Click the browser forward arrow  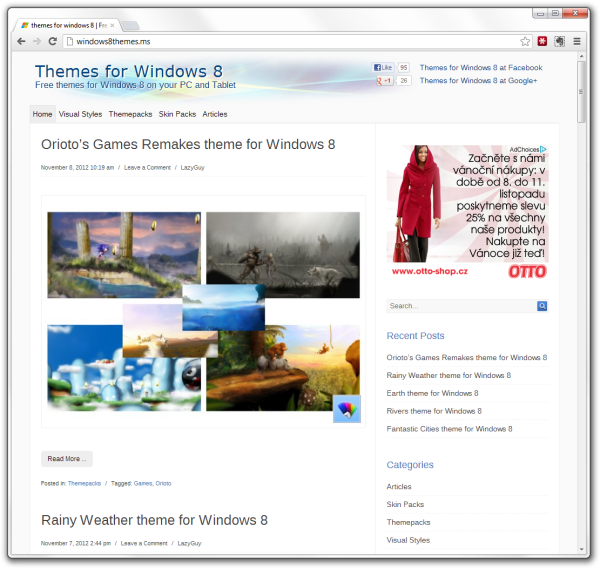tap(37, 41)
